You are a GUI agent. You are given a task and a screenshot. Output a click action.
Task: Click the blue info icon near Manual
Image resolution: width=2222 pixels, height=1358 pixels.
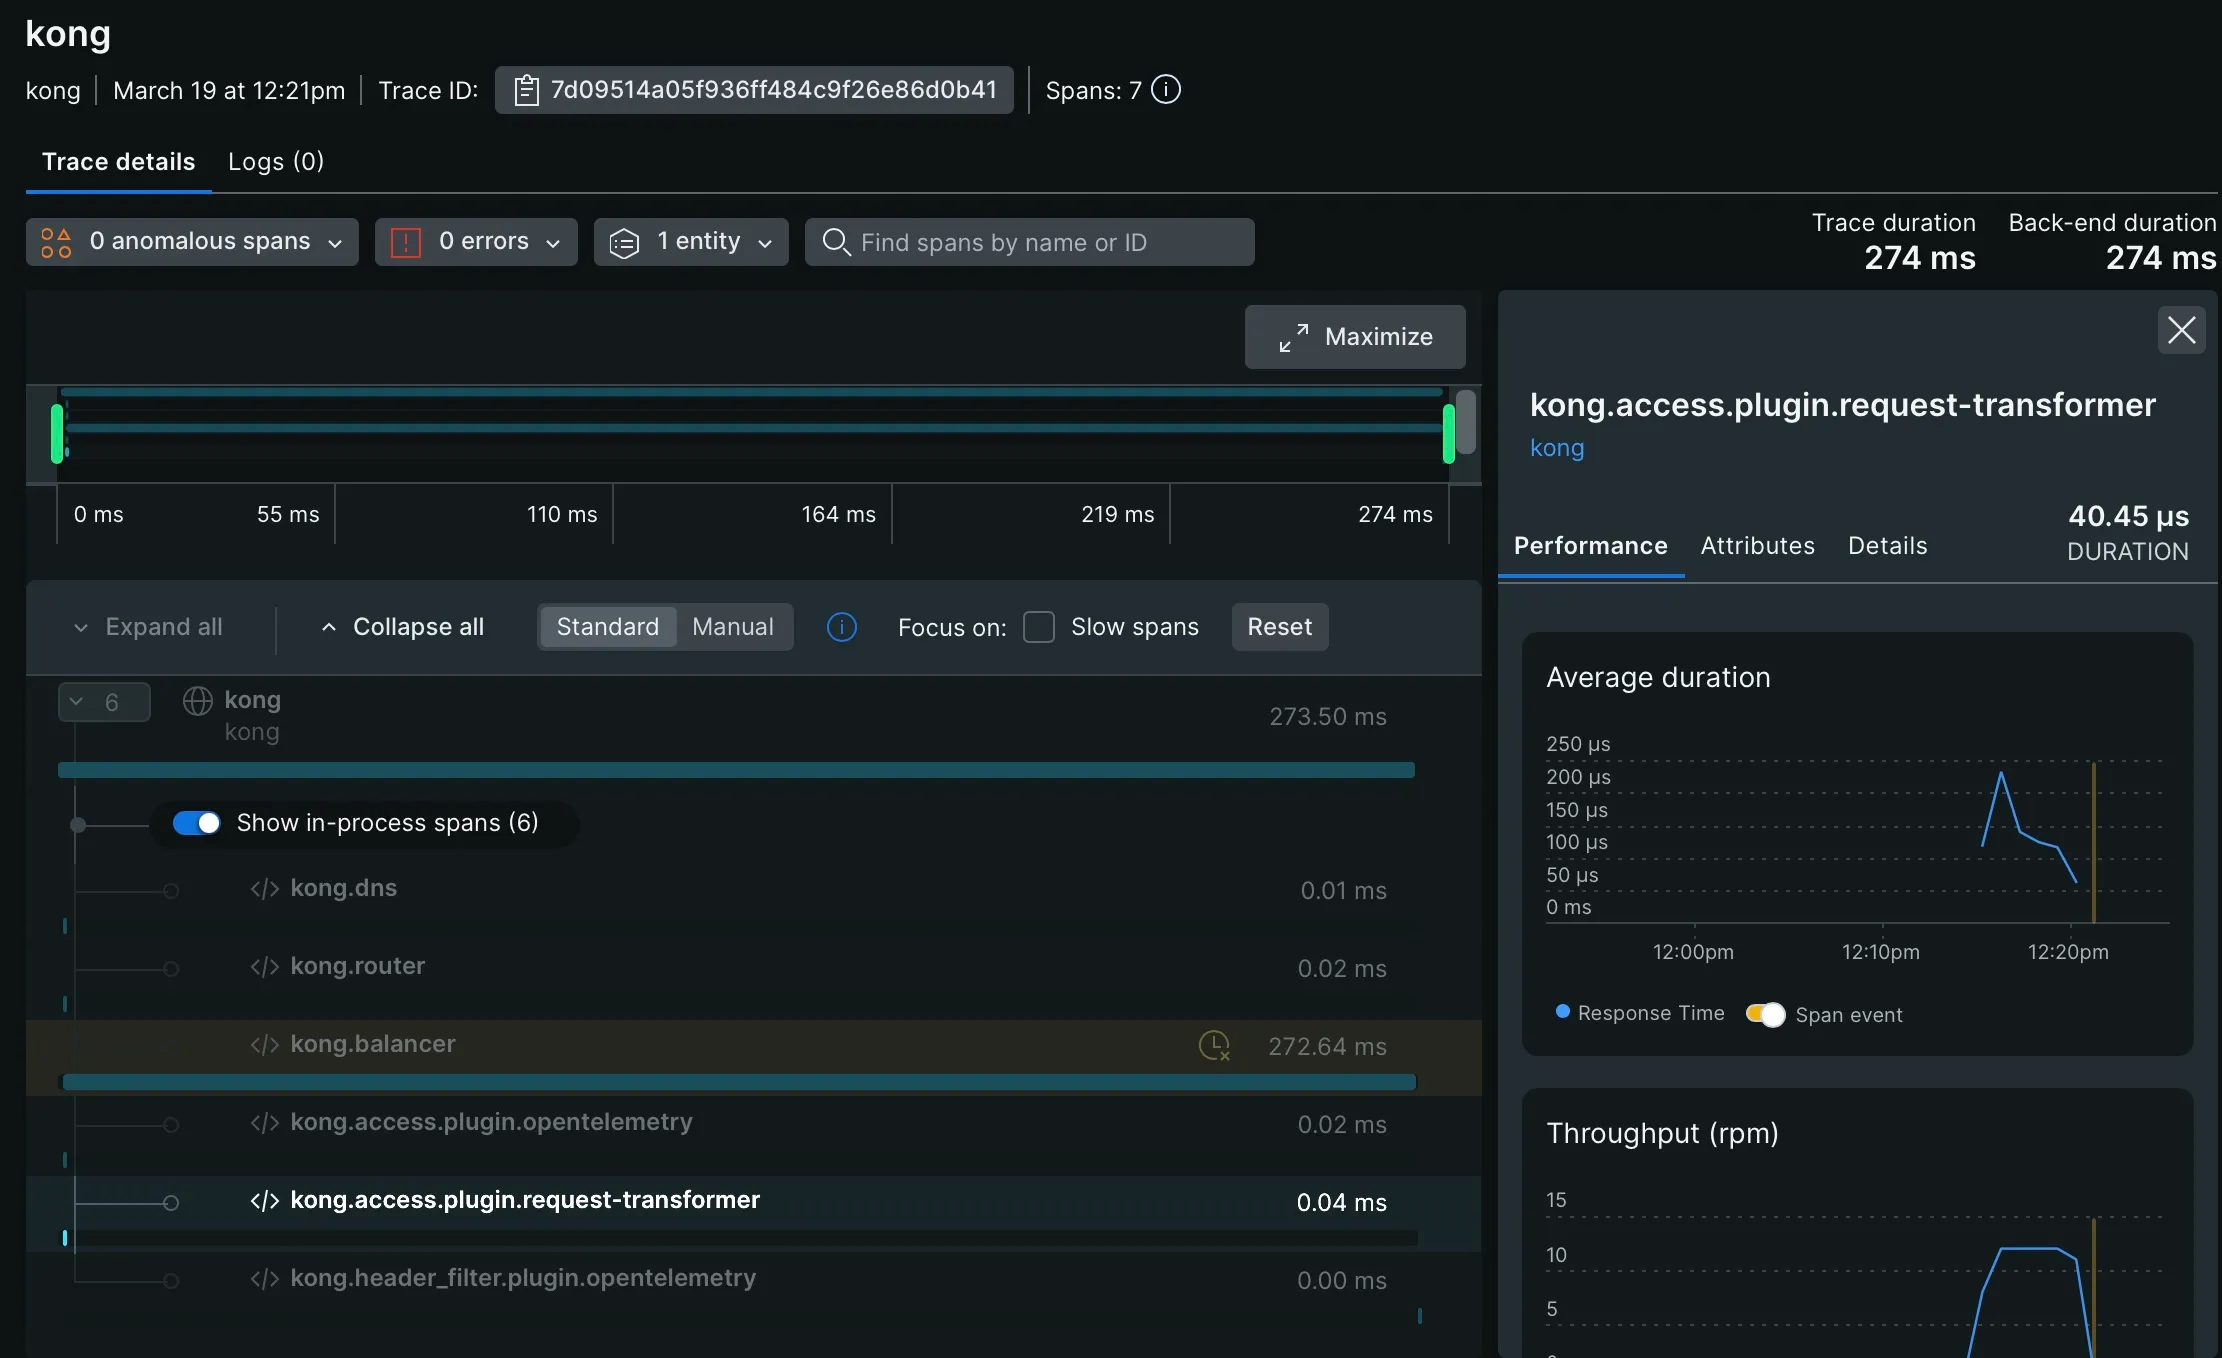(x=841, y=627)
